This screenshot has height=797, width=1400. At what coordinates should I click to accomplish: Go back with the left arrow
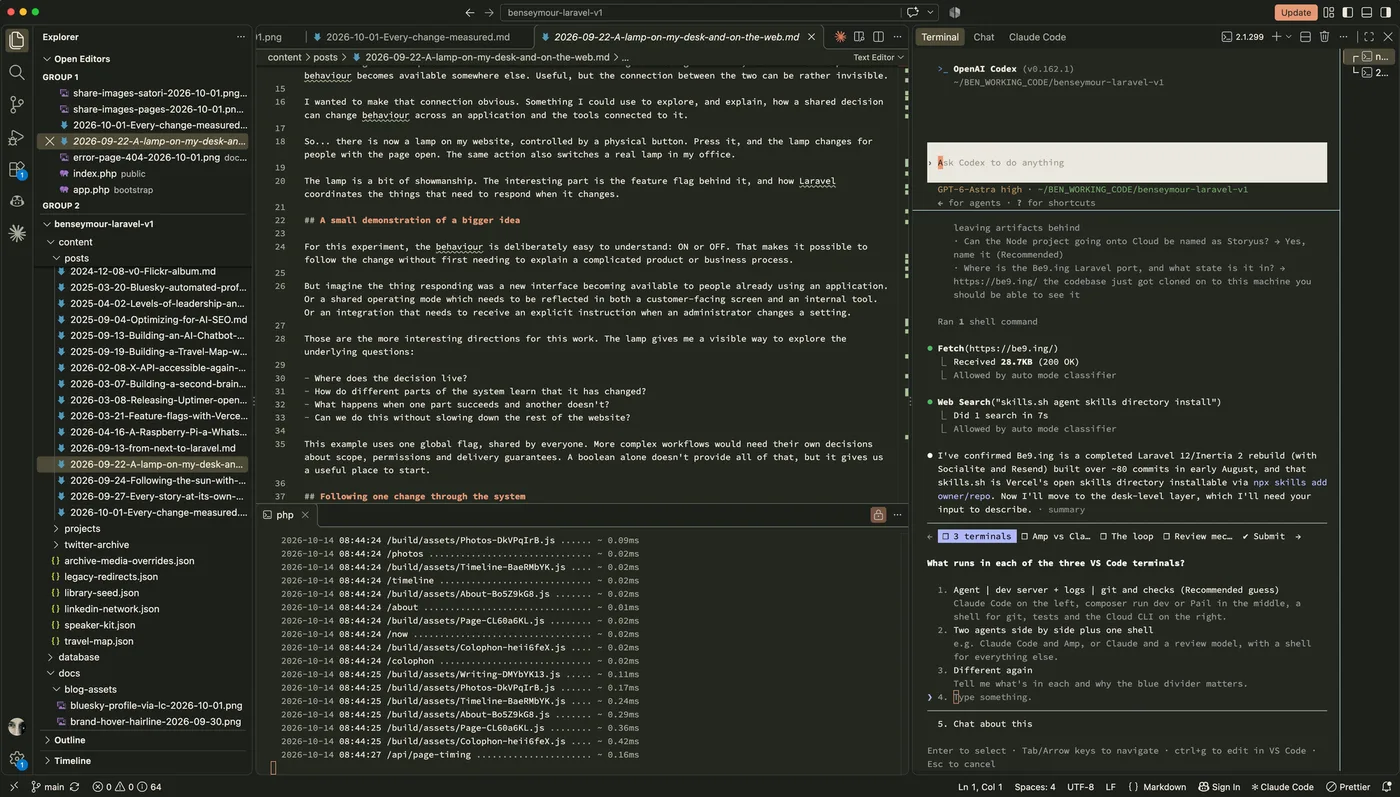(x=470, y=12)
